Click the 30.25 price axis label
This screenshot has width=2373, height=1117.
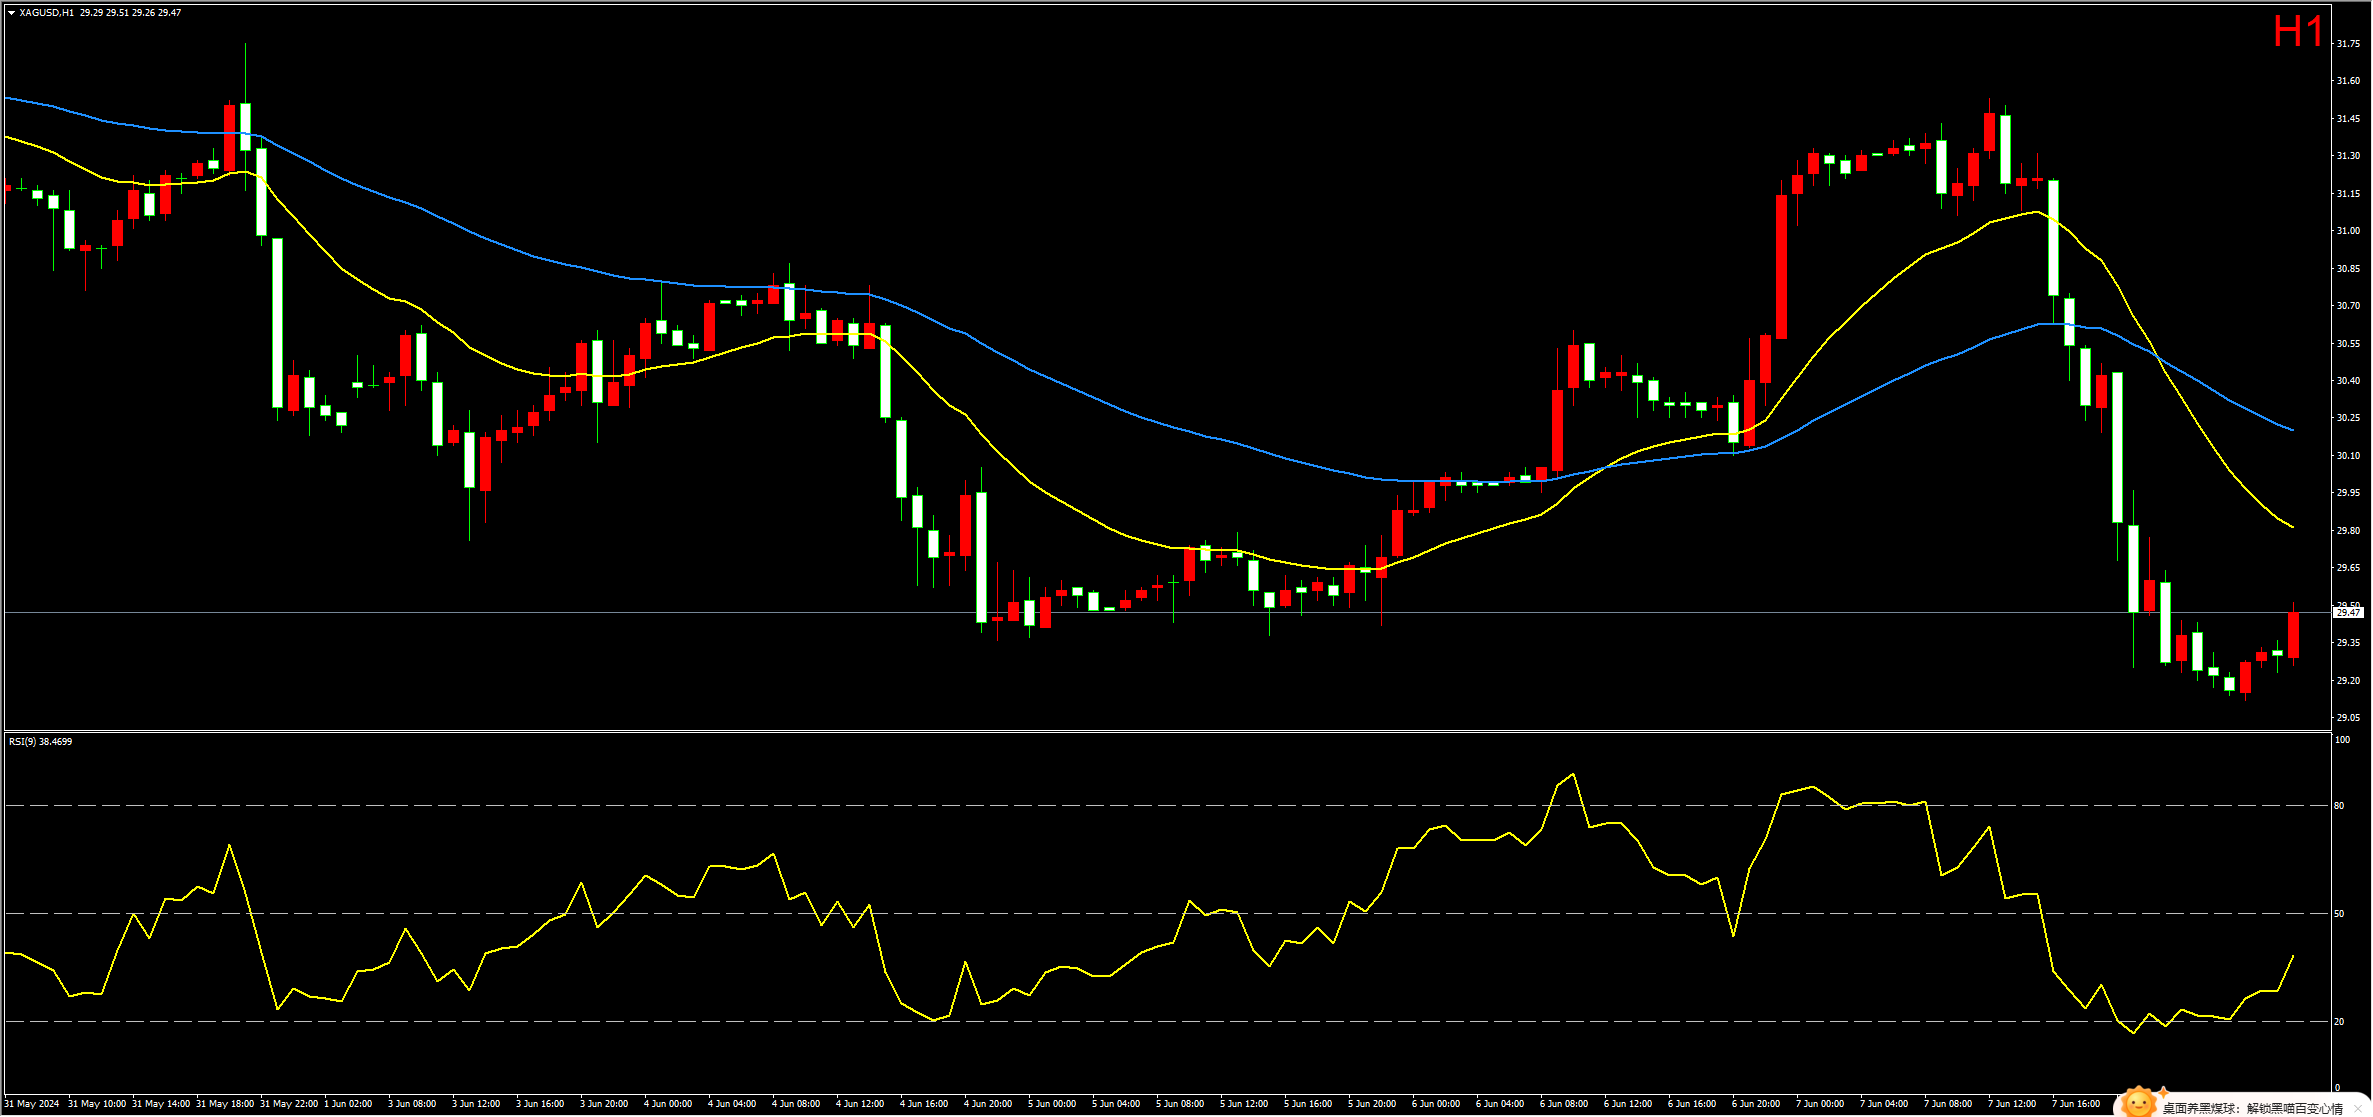click(2348, 418)
